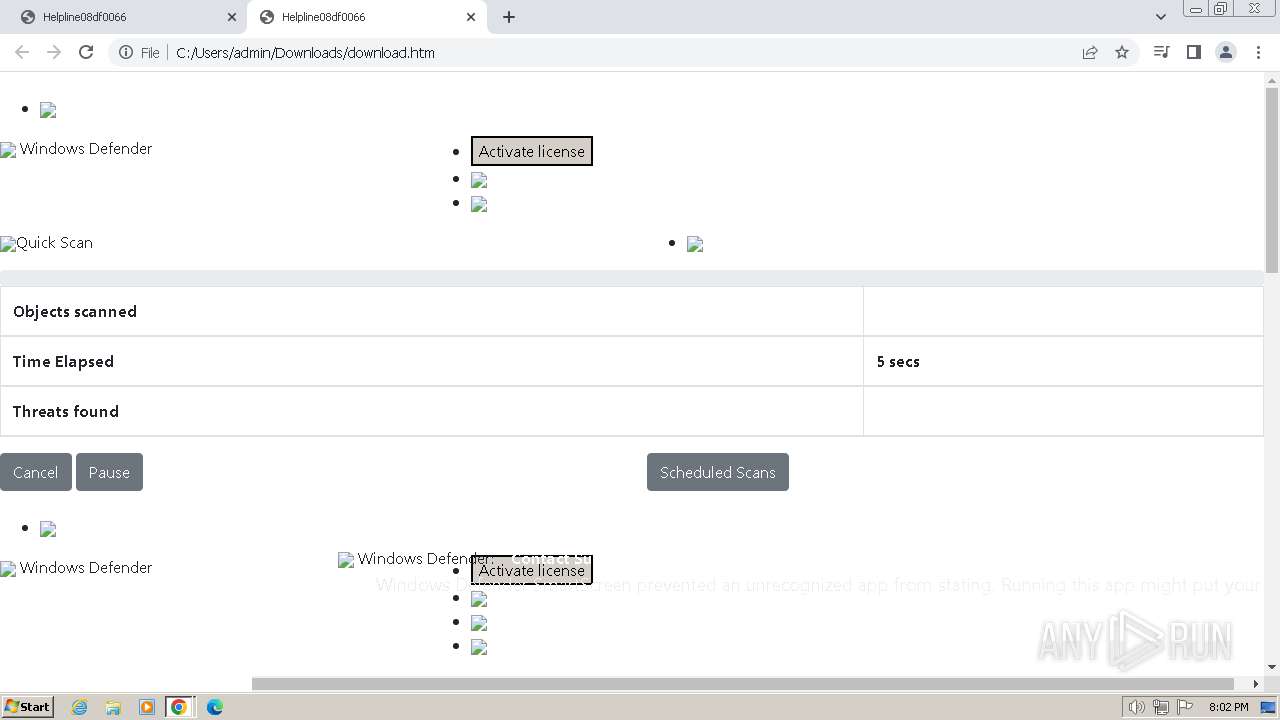The image size is (1280, 720).
Task: Click the broken image next to Quick Scan
Action: (8, 244)
